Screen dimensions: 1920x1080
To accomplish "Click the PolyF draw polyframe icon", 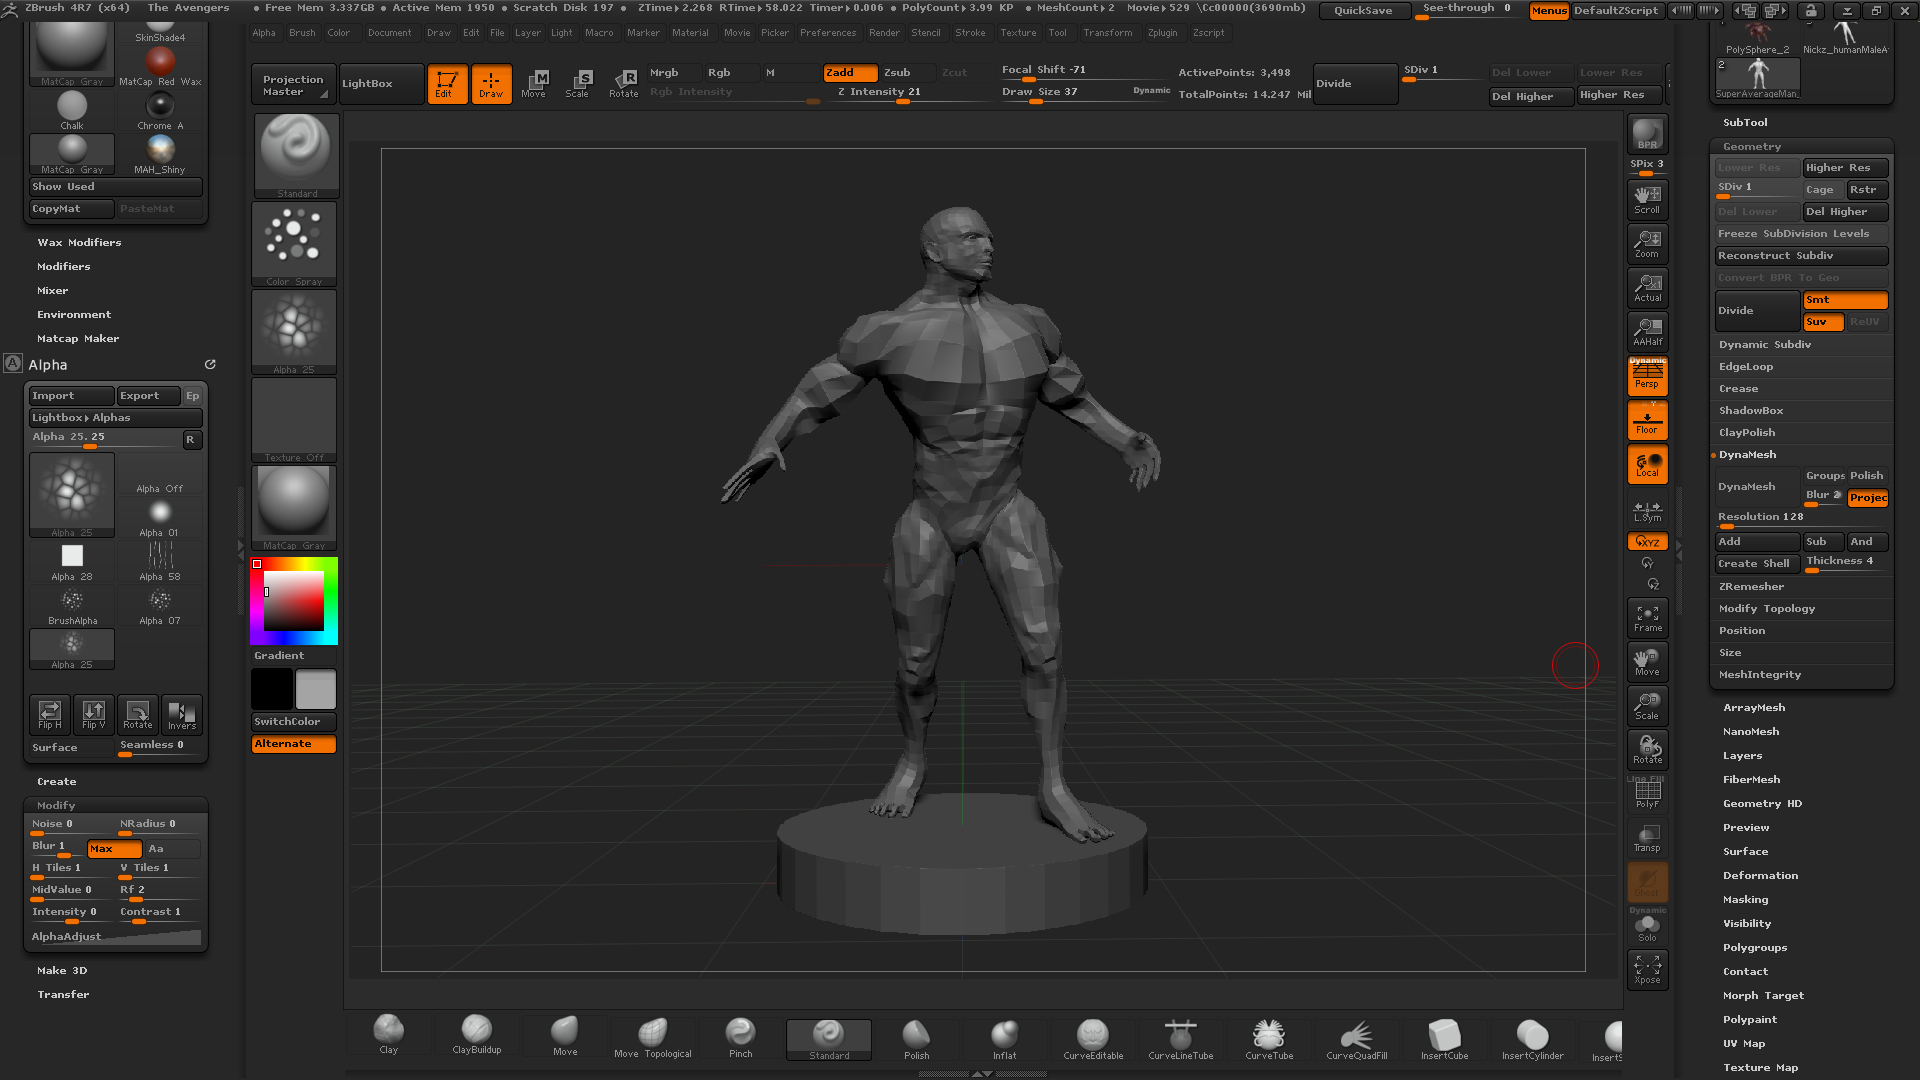I will click(x=1647, y=794).
